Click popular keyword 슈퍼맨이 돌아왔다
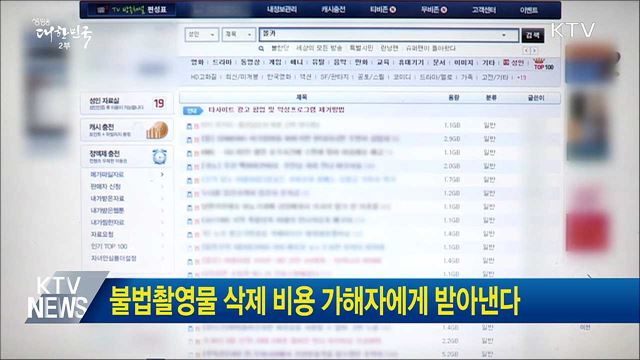 pos(431,48)
